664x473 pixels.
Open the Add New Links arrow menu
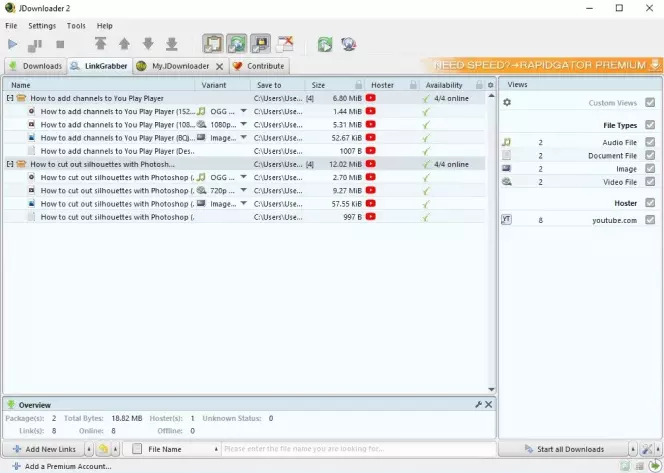(89, 449)
